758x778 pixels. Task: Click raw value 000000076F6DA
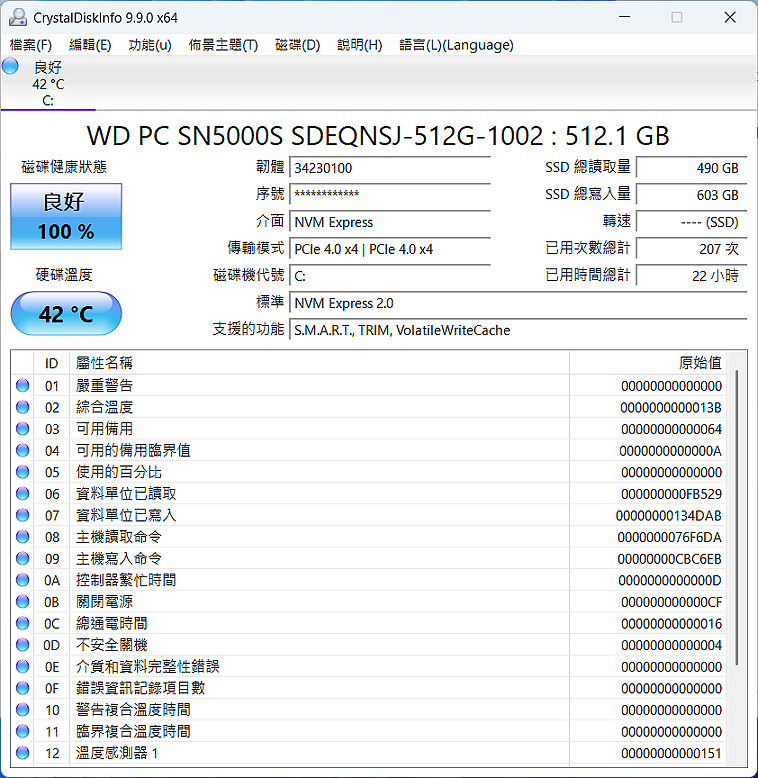click(x=669, y=537)
